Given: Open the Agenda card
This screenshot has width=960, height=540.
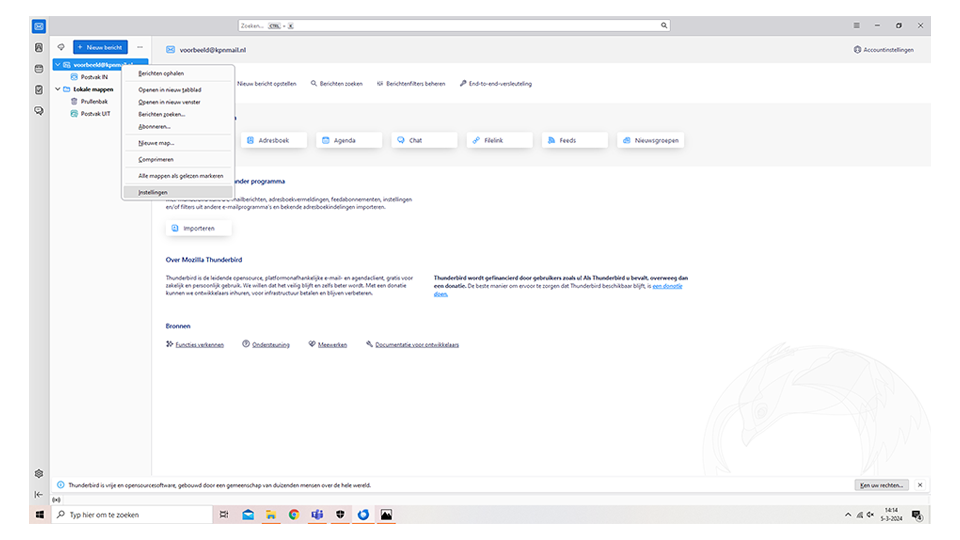Looking at the screenshot, I should 349,140.
